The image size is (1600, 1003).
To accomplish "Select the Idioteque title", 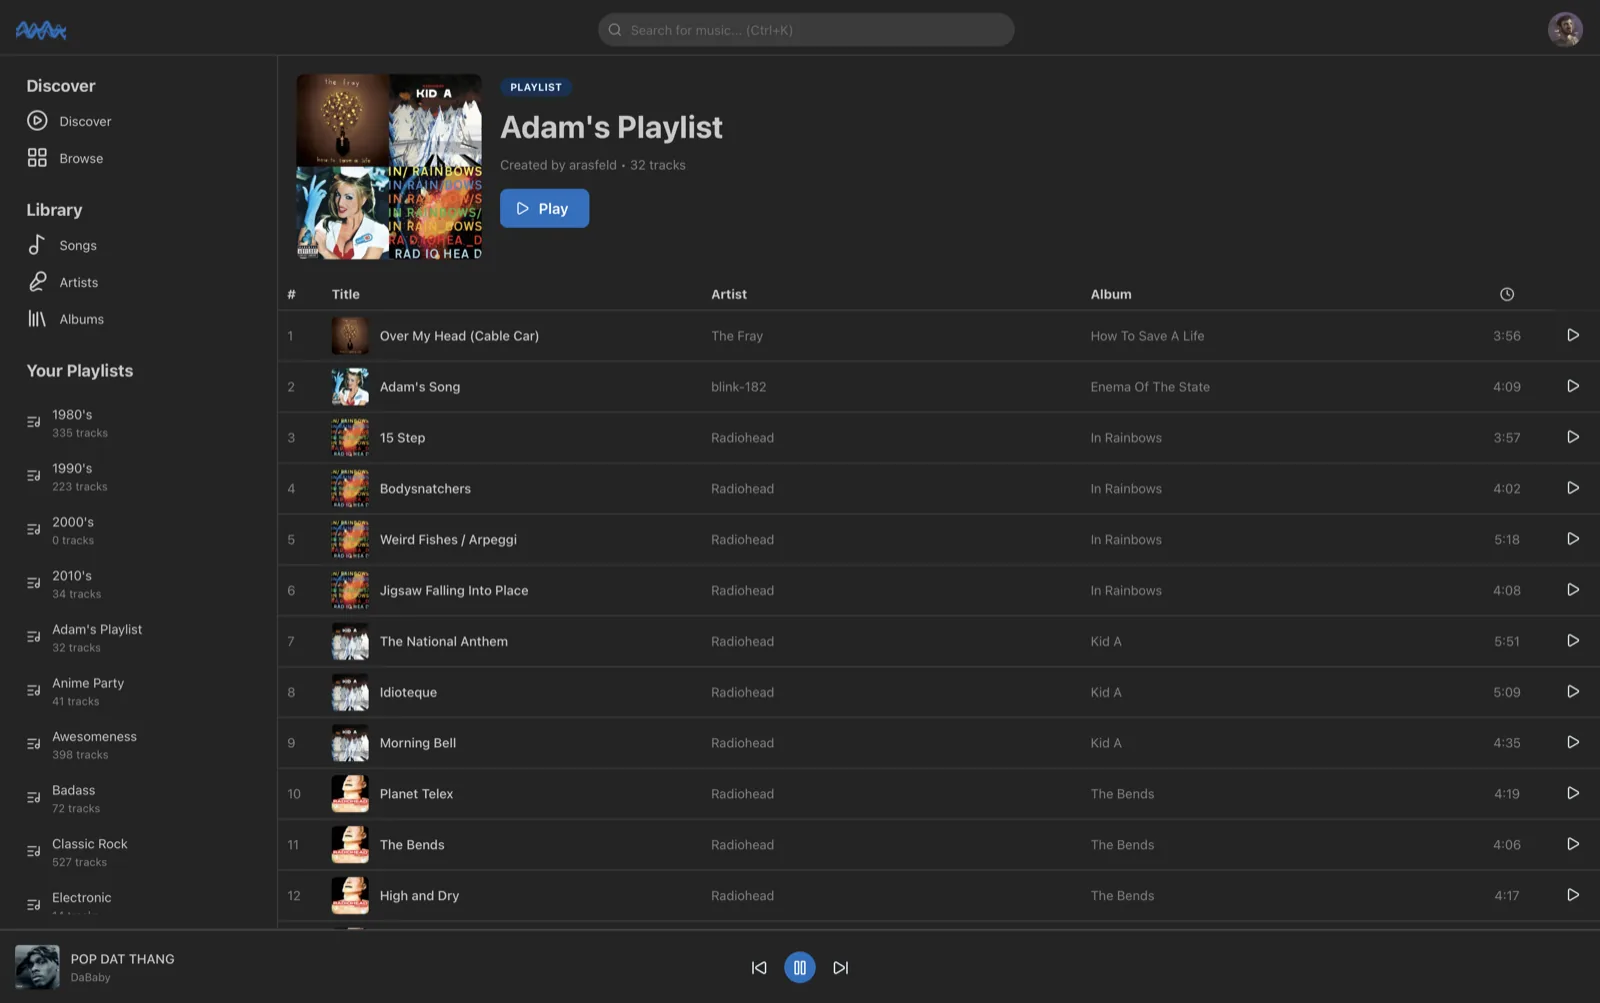I will coord(408,692).
